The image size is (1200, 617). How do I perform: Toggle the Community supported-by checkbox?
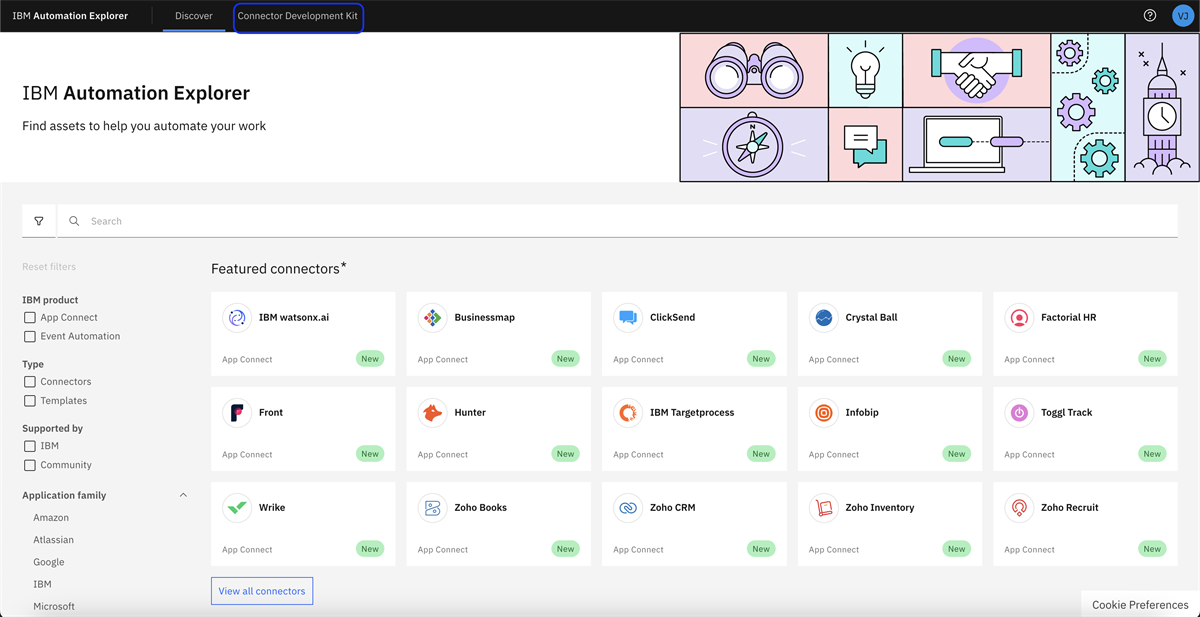[x=30, y=465]
